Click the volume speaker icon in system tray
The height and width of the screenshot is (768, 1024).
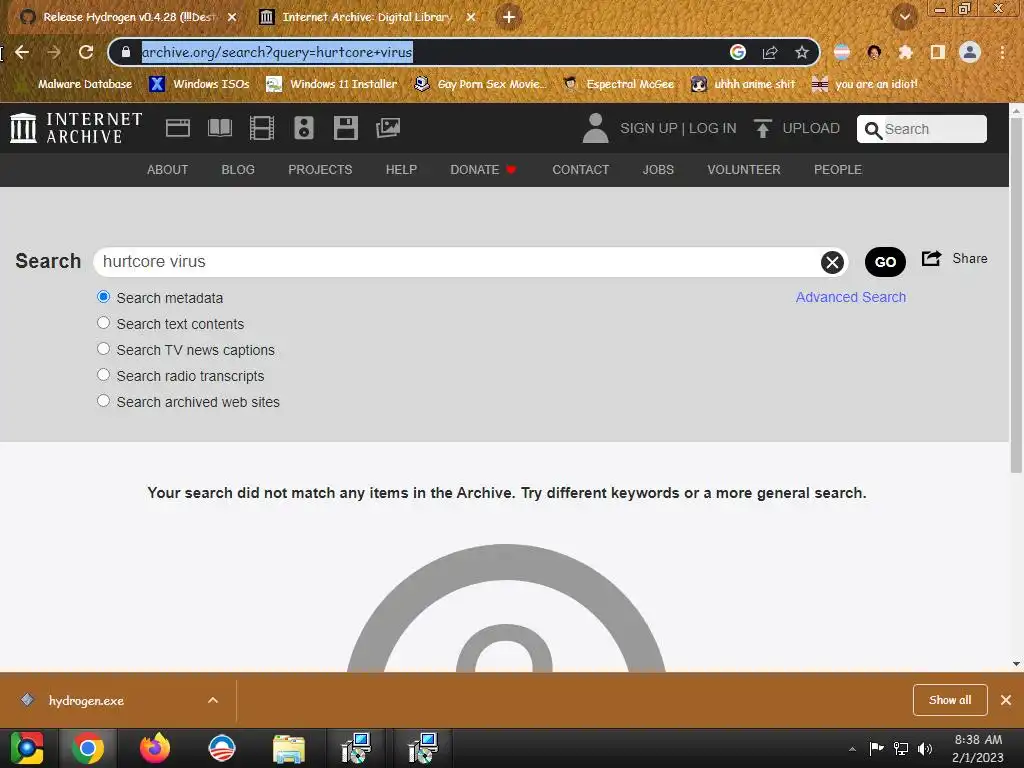[925, 749]
